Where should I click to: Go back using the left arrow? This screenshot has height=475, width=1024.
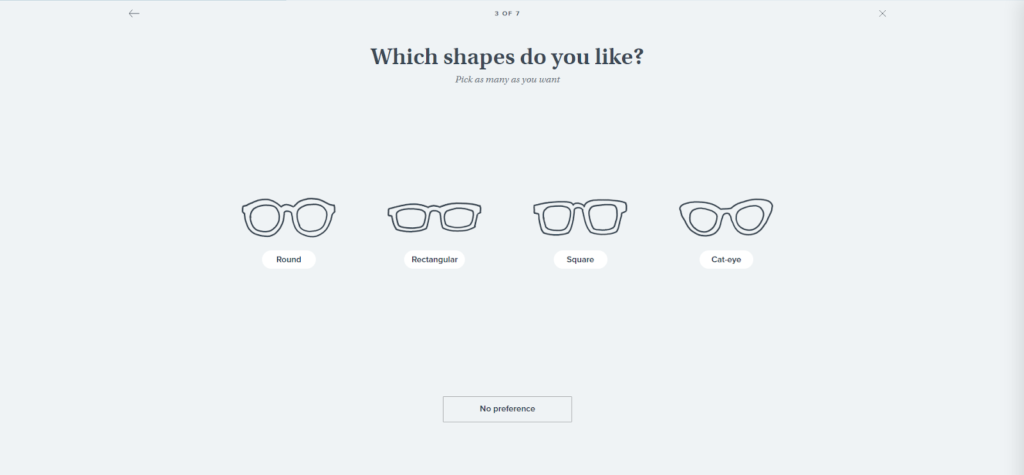[x=134, y=13]
